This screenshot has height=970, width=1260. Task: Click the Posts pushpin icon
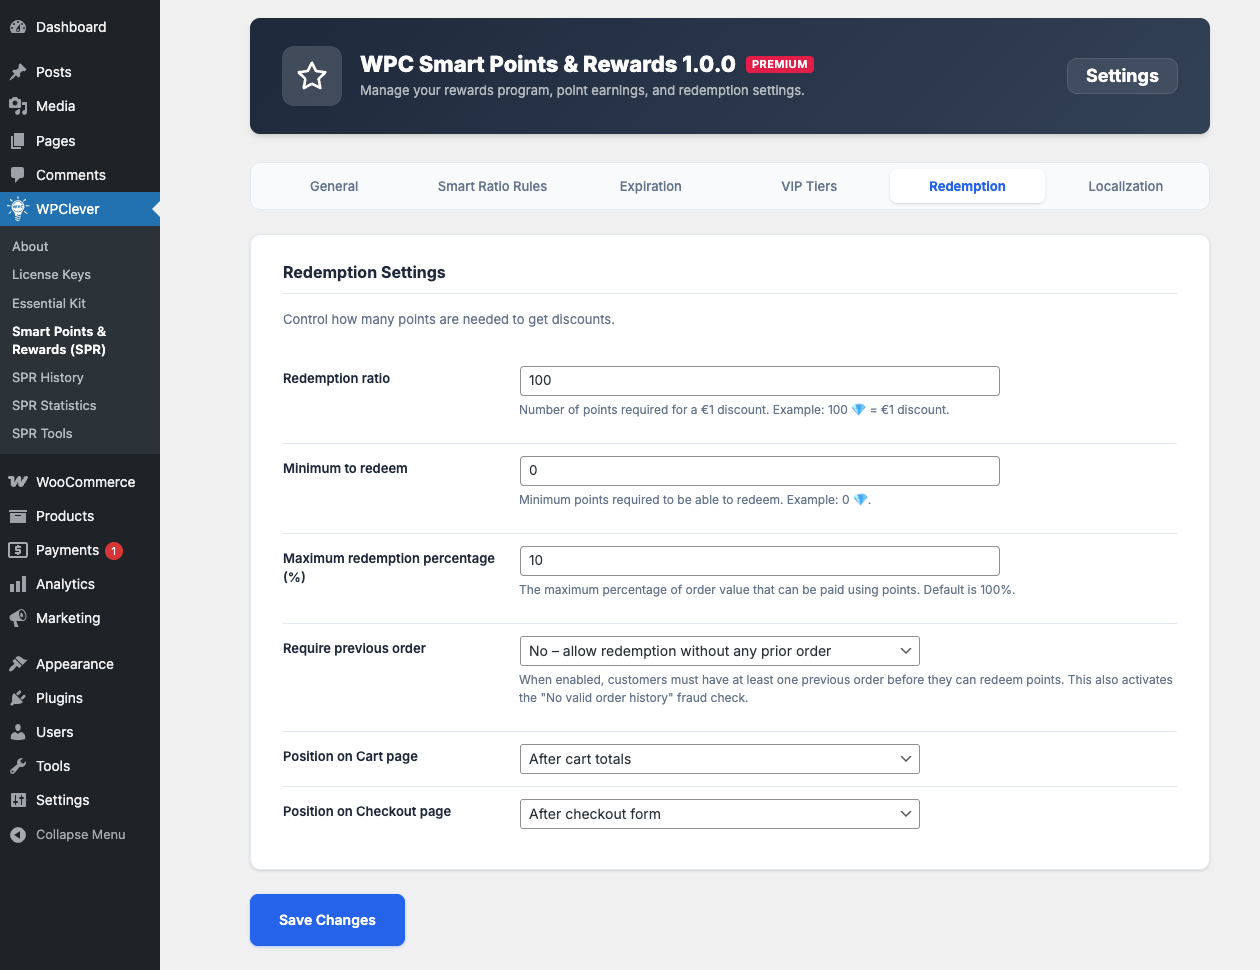(x=17, y=72)
